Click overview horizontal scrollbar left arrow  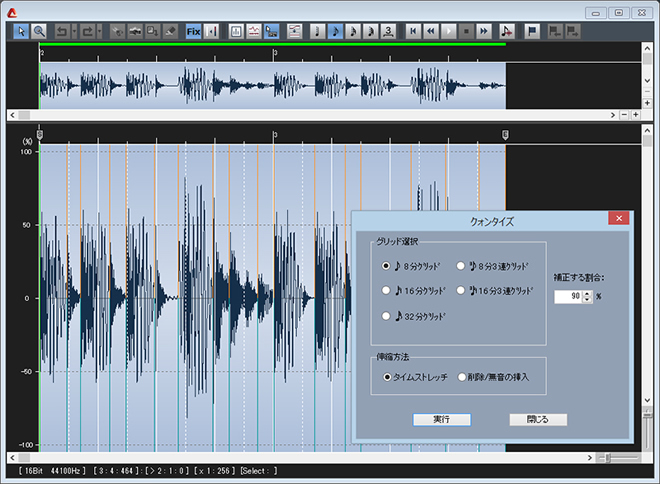coord(12,115)
